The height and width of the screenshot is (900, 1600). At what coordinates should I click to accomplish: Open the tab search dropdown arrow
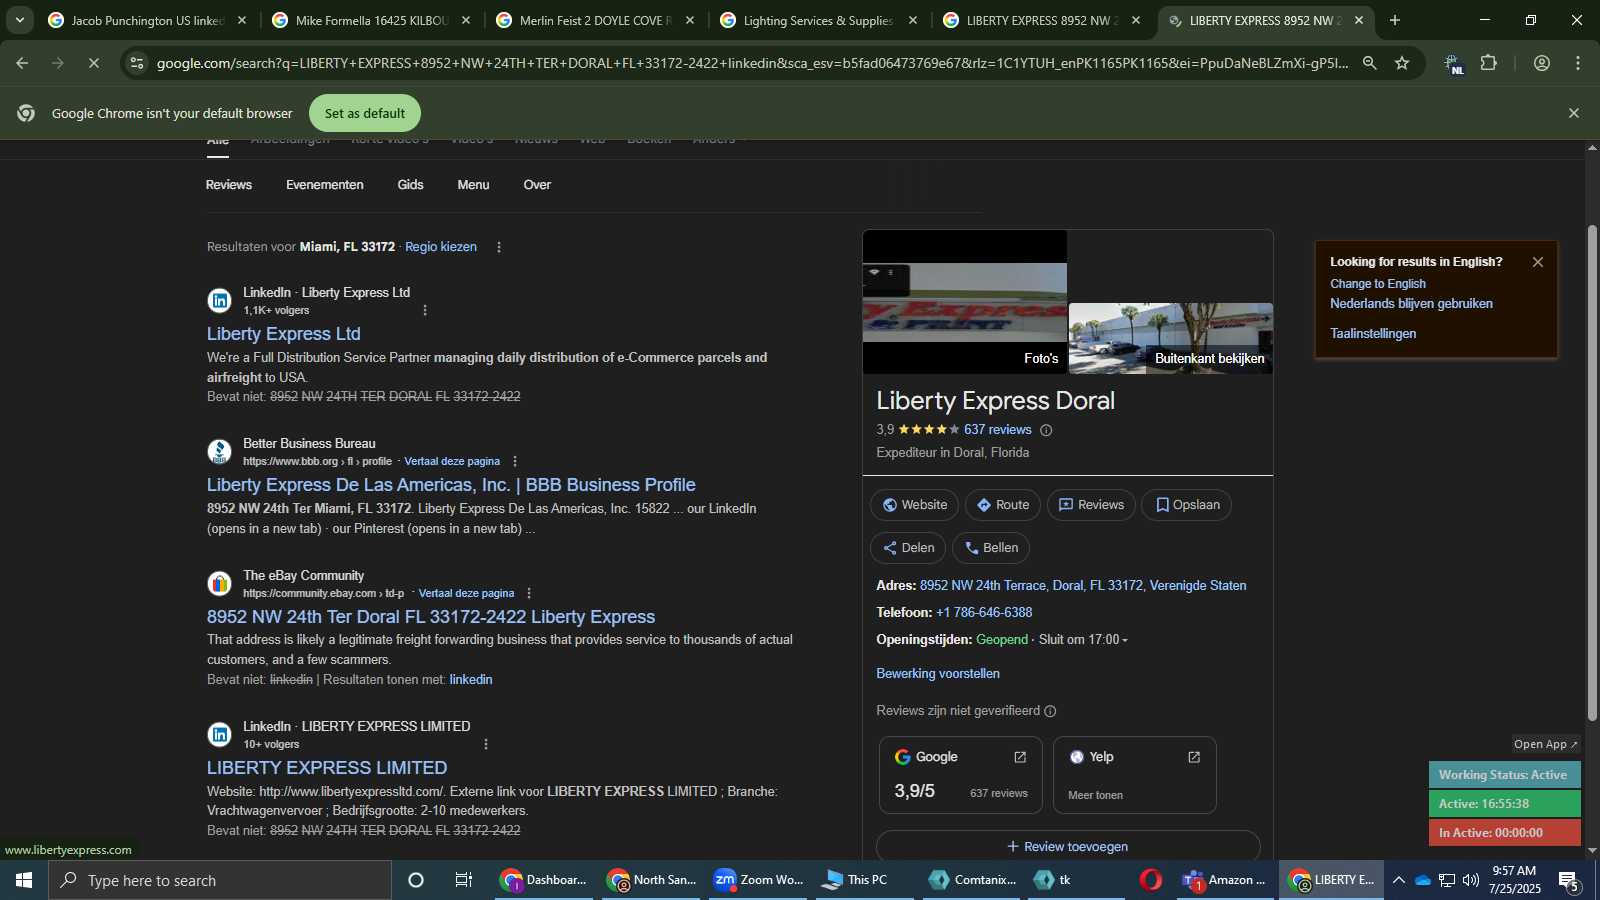click(19, 20)
